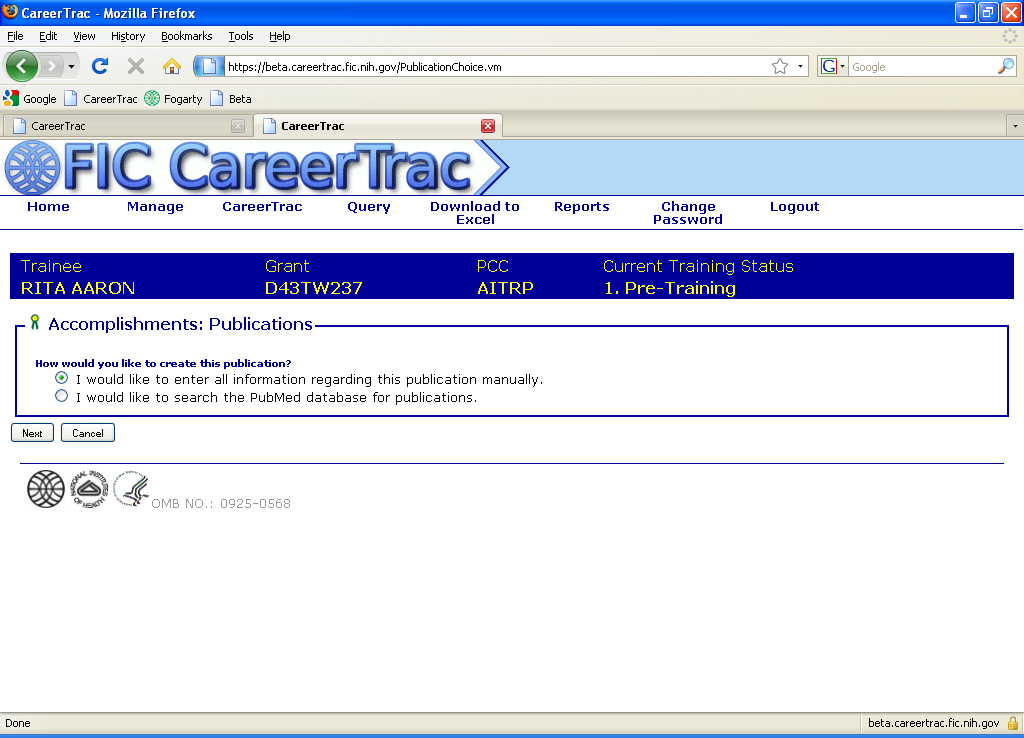Open the View menu
Viewport: 1024px width, 738px height.
(84, 36)
